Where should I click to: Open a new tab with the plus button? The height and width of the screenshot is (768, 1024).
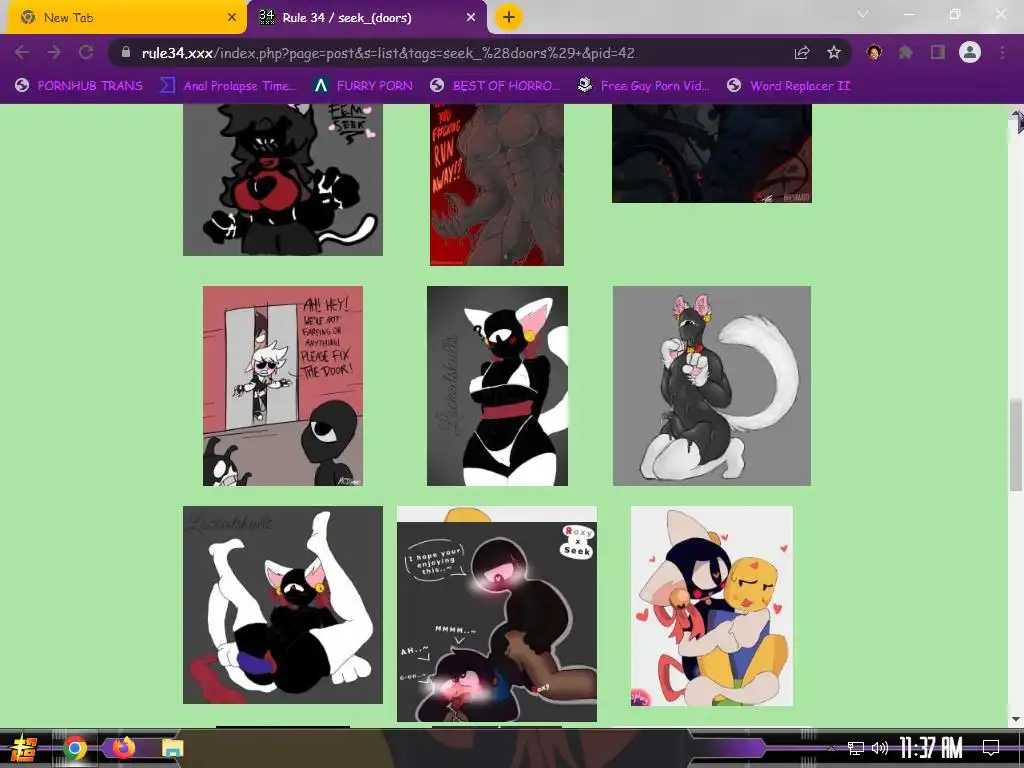coord(509,17)
